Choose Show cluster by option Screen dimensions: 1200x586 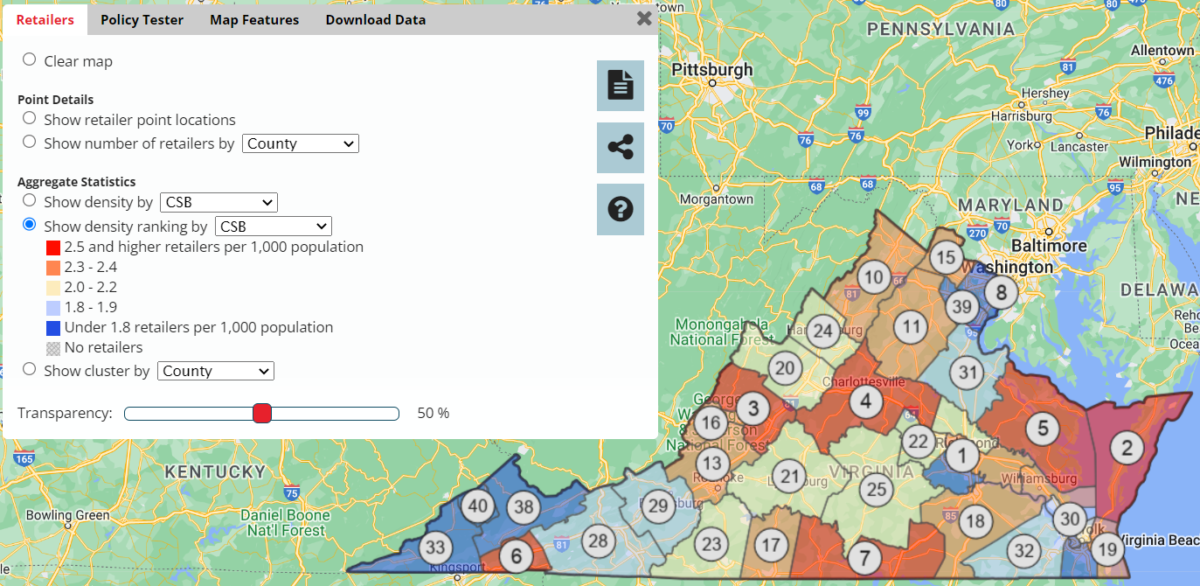29,370
